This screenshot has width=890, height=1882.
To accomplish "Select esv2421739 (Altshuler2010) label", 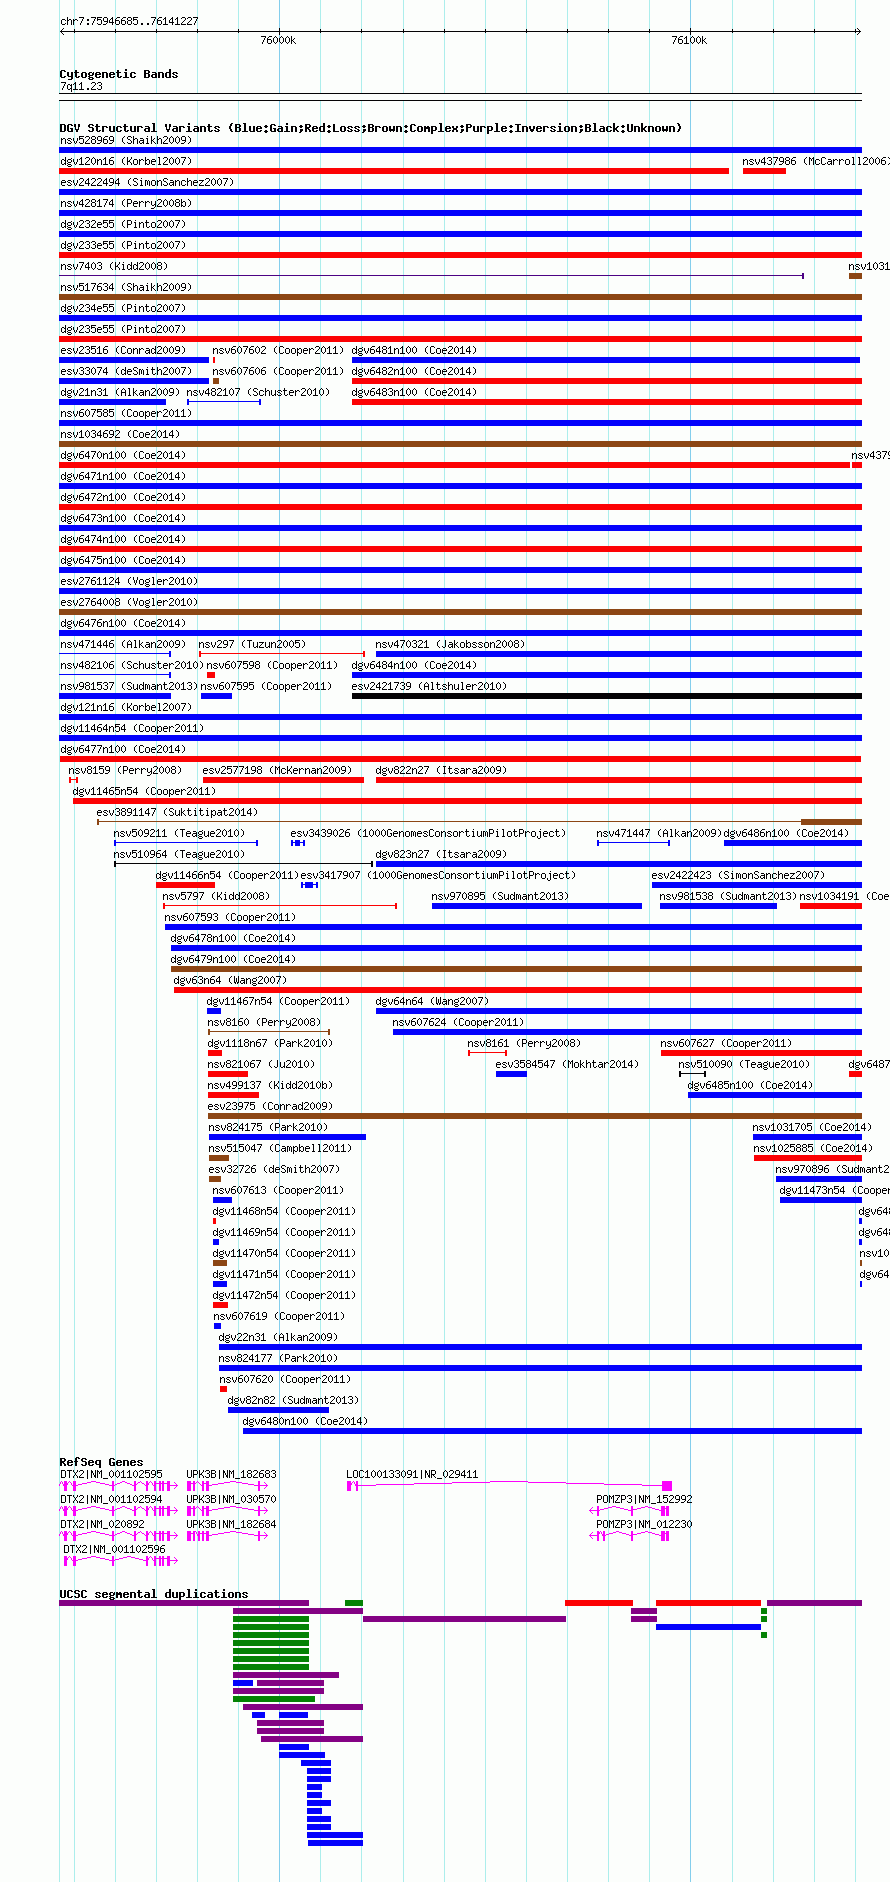I will coord(429,686).
